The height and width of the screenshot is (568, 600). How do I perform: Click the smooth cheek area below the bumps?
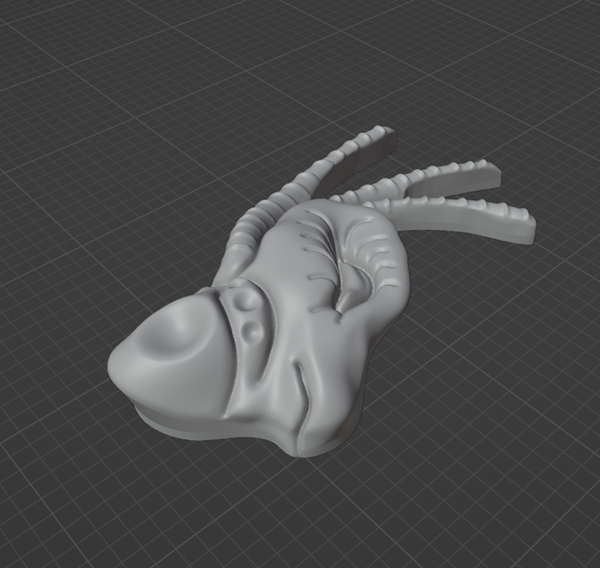[x=255, y=375]
